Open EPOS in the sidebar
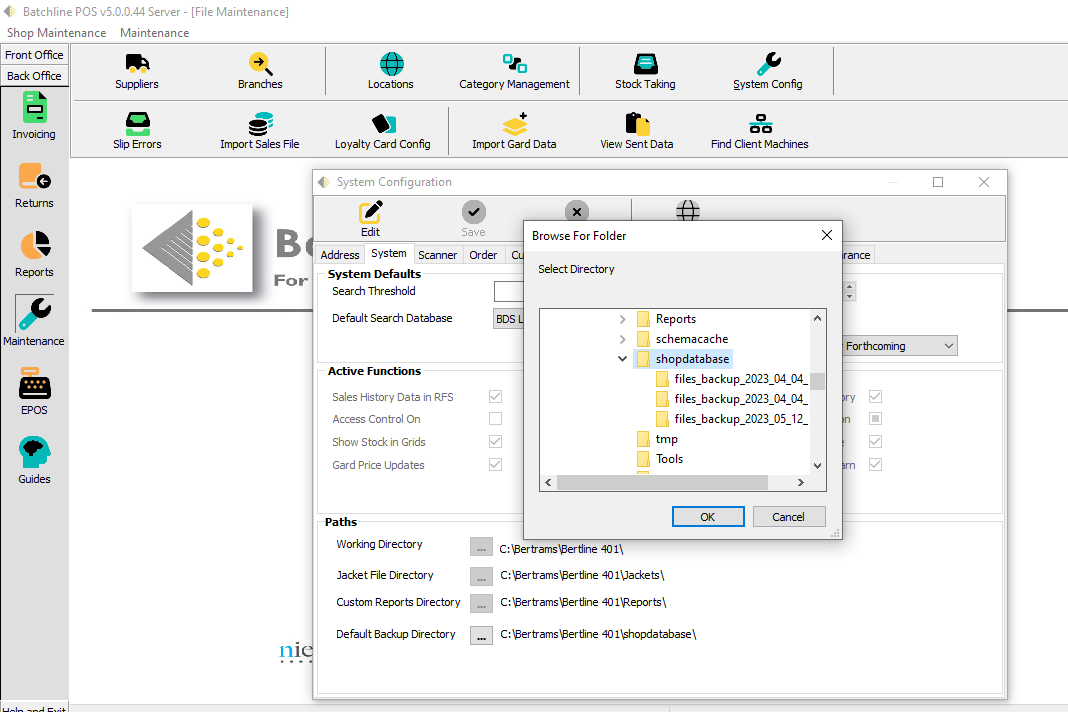The image size is (1068, 712). (x=34, y=392)
